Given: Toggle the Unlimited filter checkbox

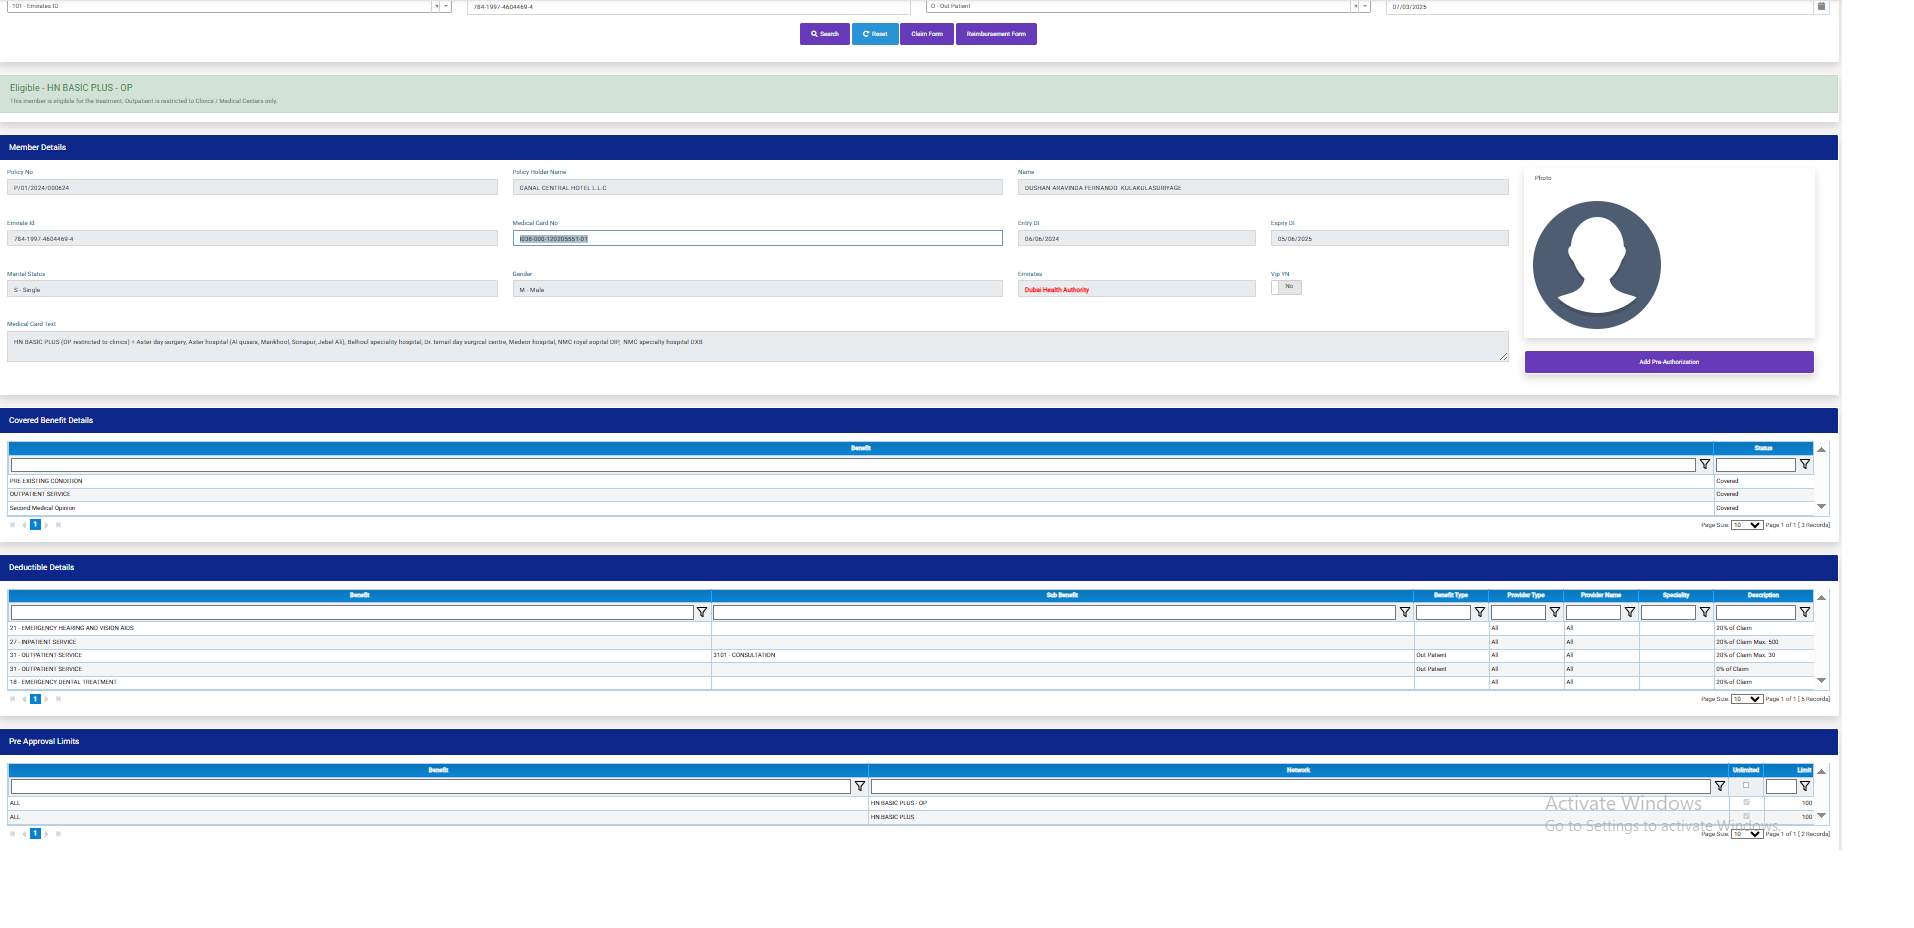Looking at the screenshot, I should [x=1746, y=785].
